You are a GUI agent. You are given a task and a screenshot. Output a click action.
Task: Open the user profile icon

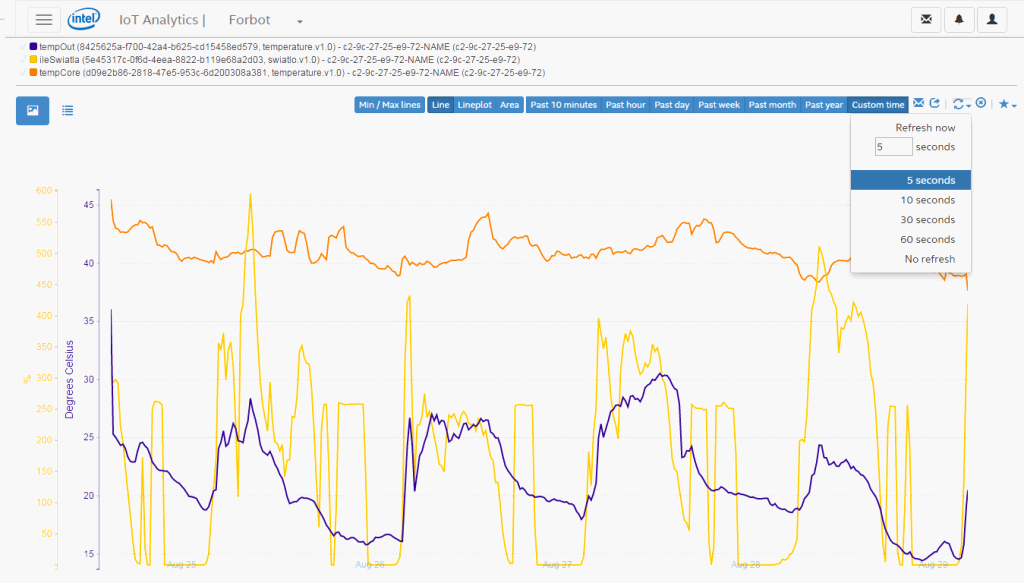(991, 19)
